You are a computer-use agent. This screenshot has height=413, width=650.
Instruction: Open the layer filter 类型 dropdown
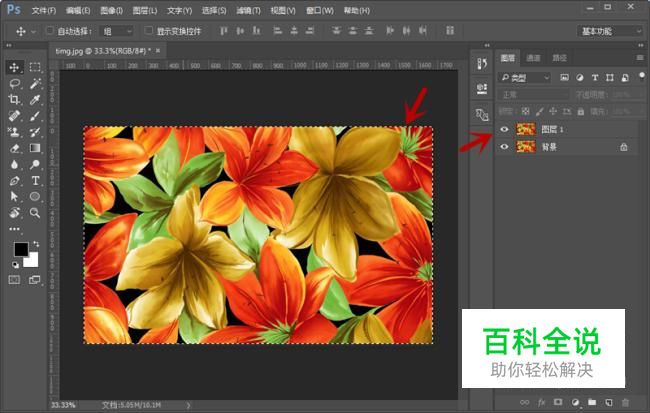527,77
